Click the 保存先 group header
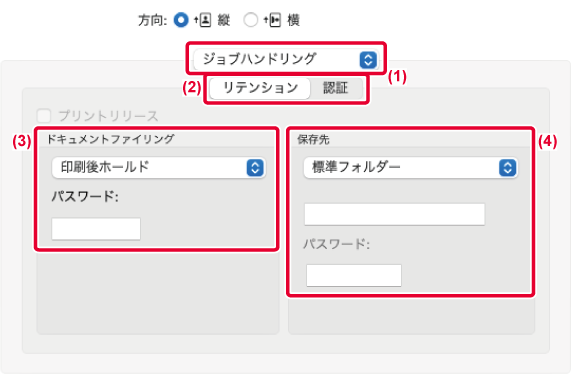571x374 pixels. (x=313, y=139)
